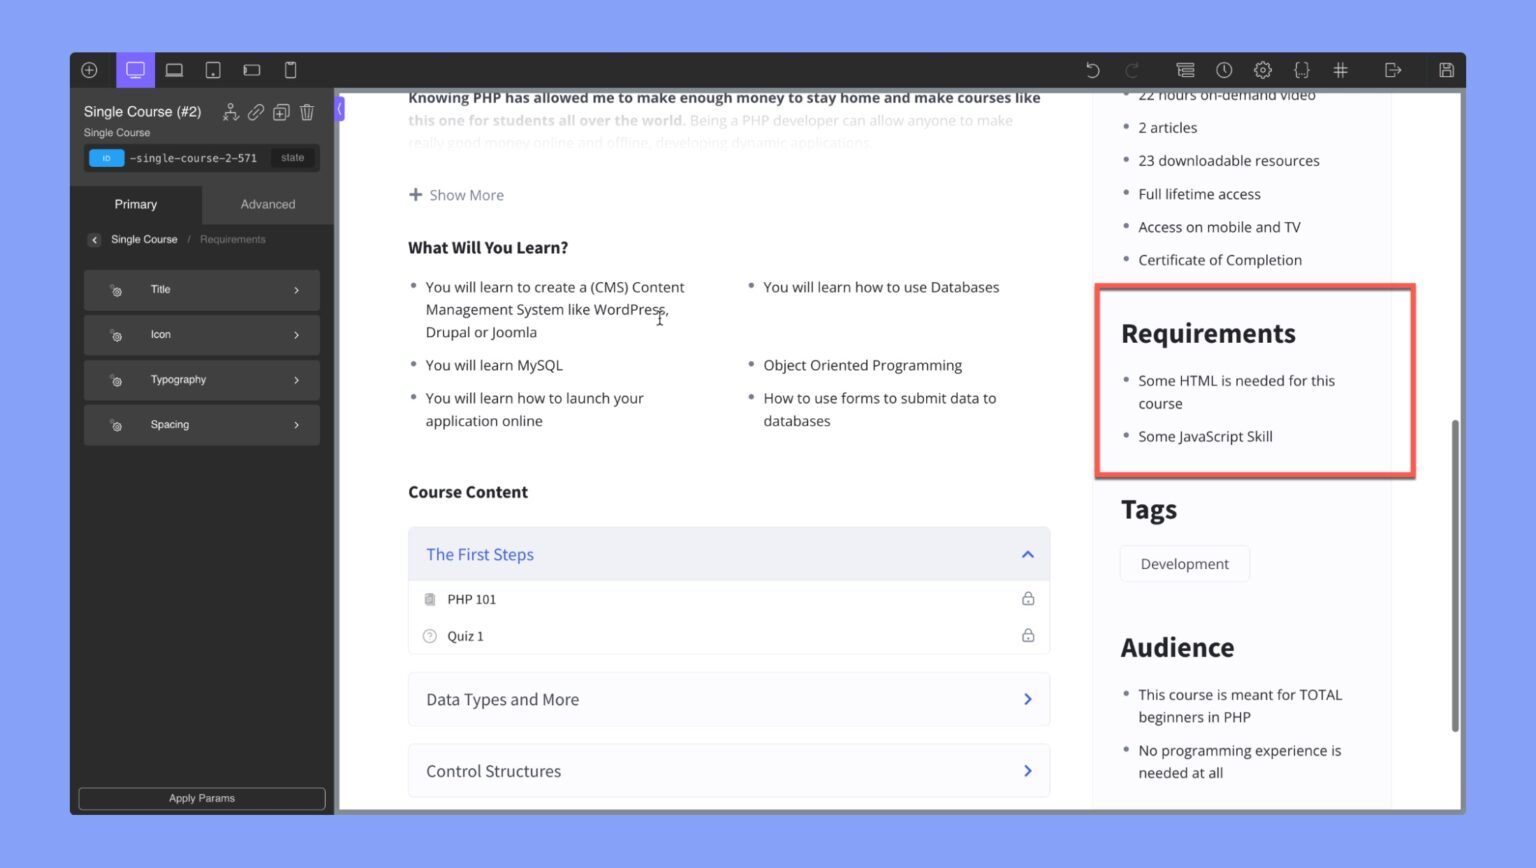Add a new block with the plus icon
Screen dimensions: 1536x868
[89, 70]
